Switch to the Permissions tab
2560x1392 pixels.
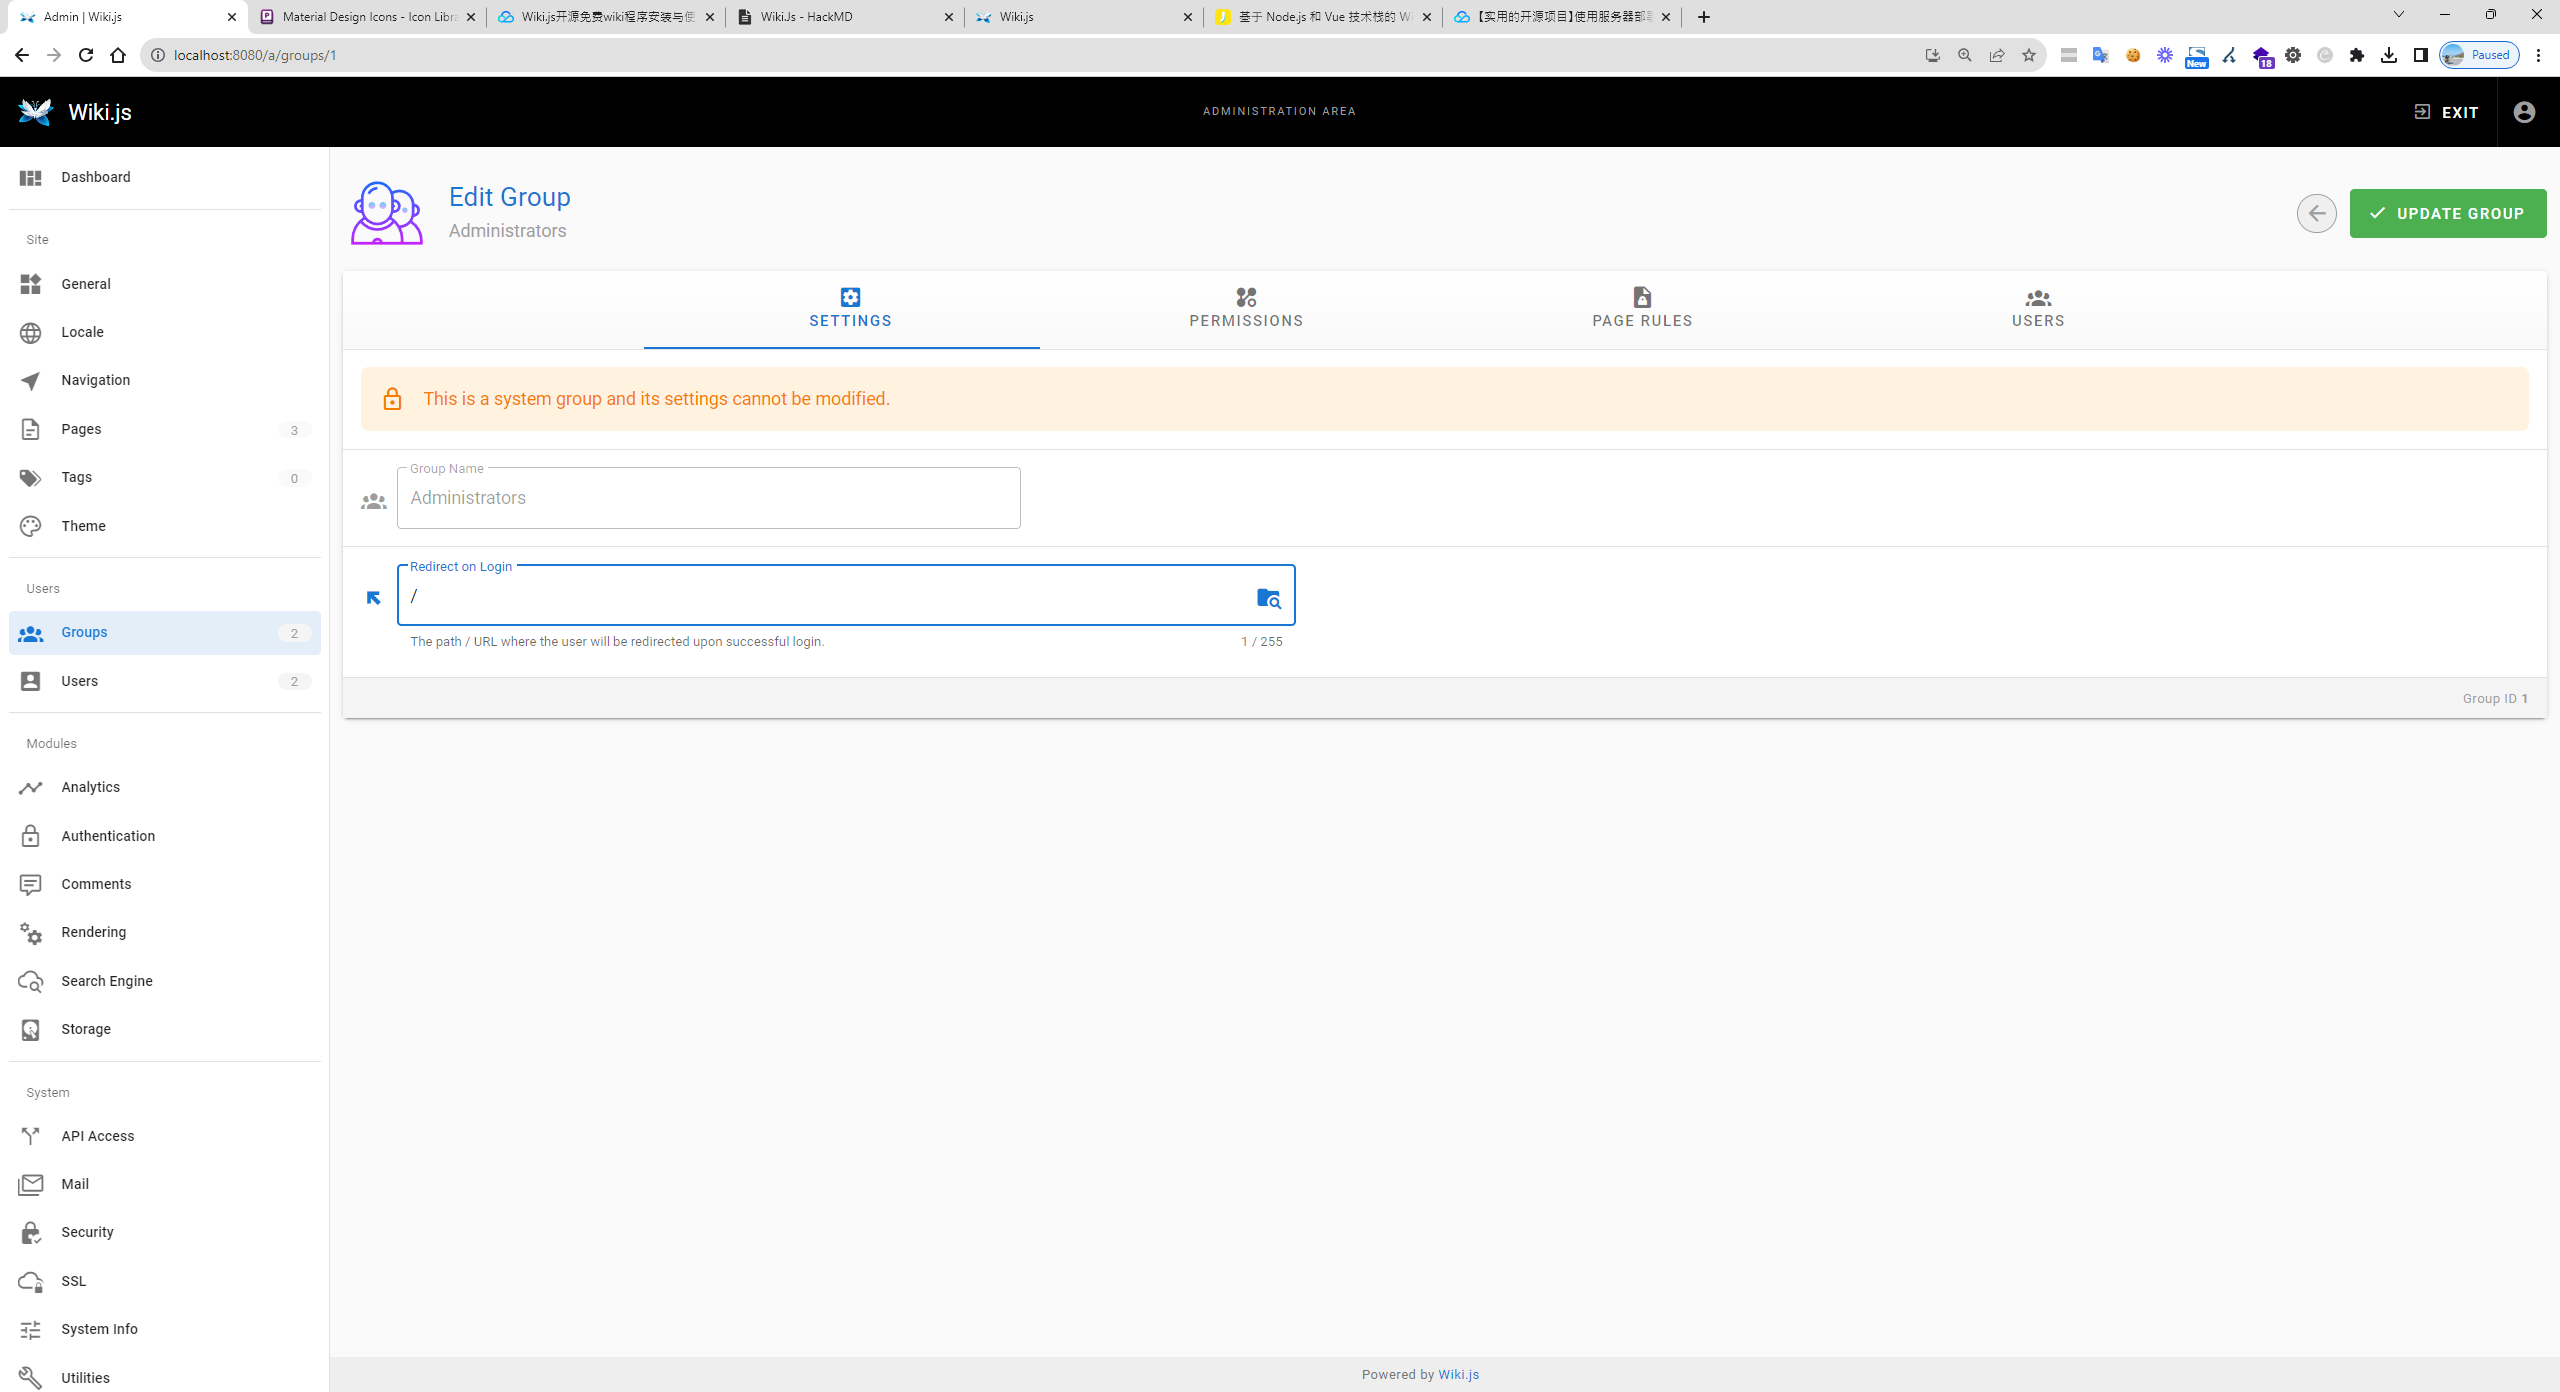point(1245,308)
